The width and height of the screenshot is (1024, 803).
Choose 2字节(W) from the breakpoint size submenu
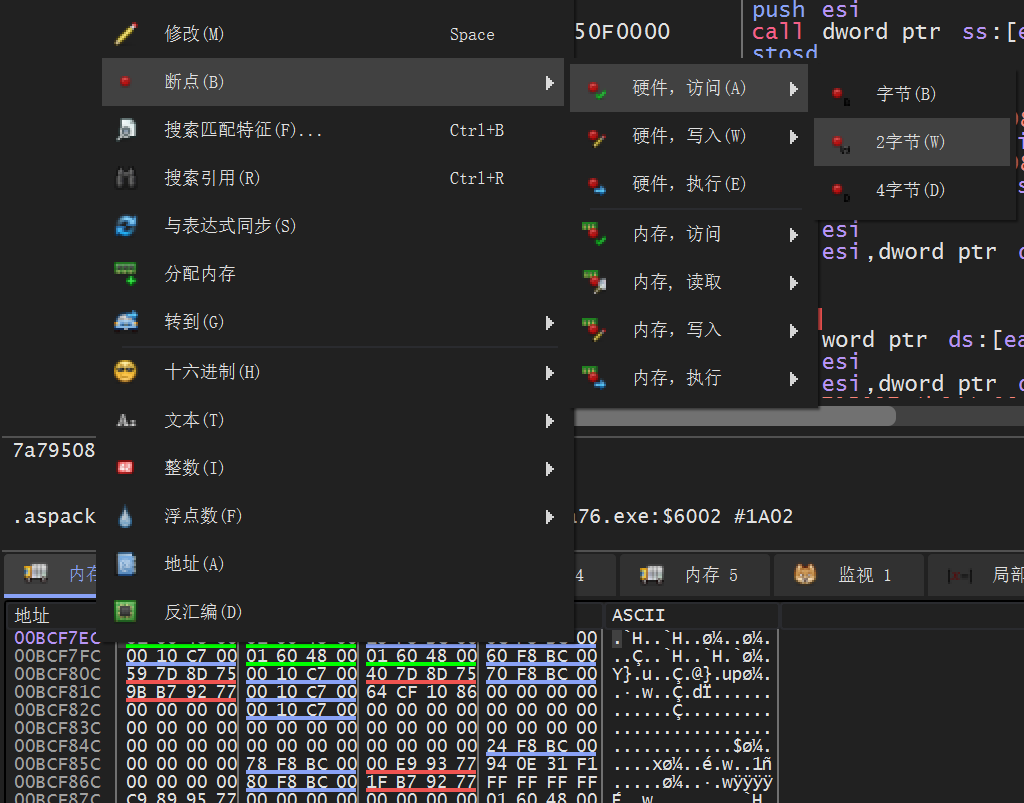[x=910, y=142]
